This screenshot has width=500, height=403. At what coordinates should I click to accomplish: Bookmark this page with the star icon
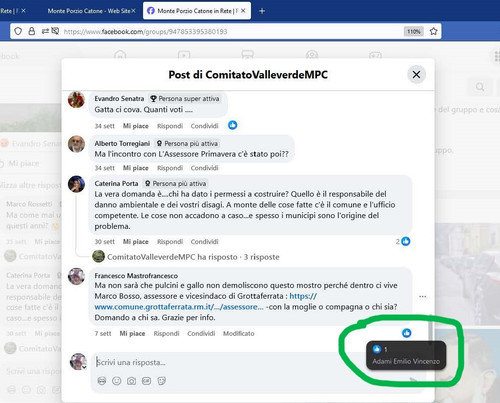433,31
